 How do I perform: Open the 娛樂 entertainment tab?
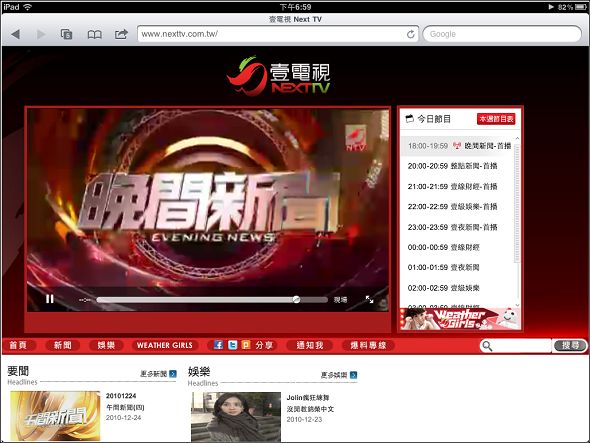pos(106,345)
